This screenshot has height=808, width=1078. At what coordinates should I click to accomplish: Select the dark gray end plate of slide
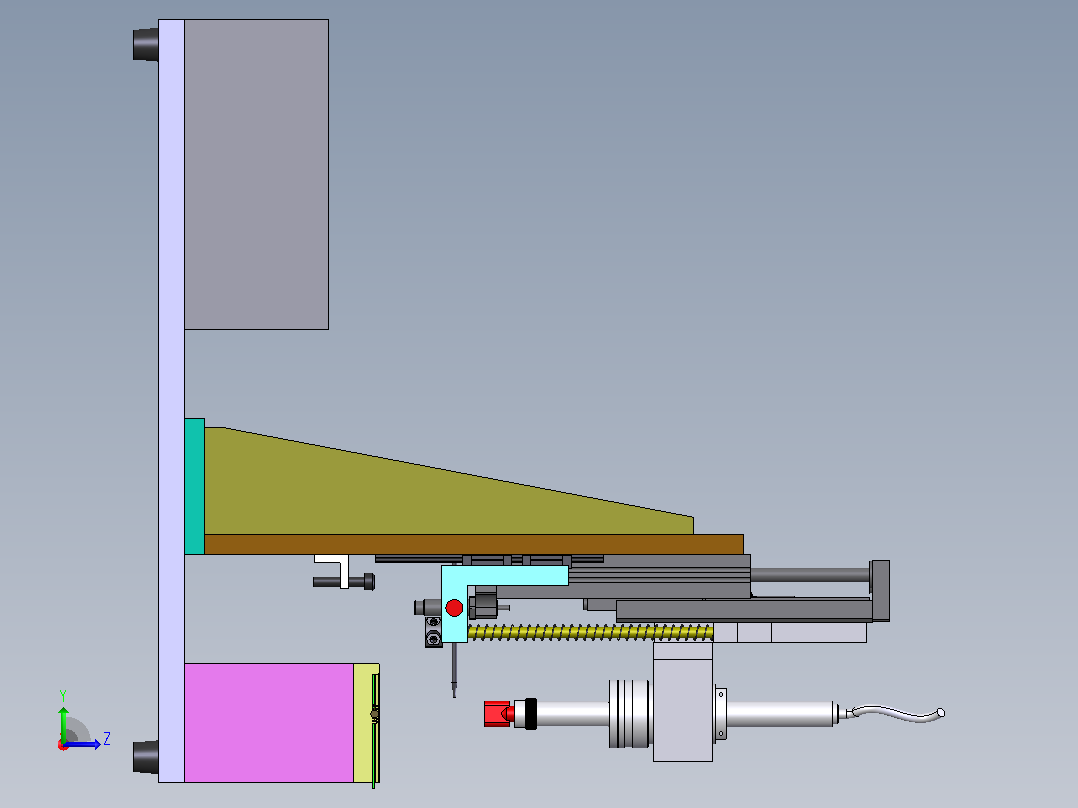(x=881, y=591)
